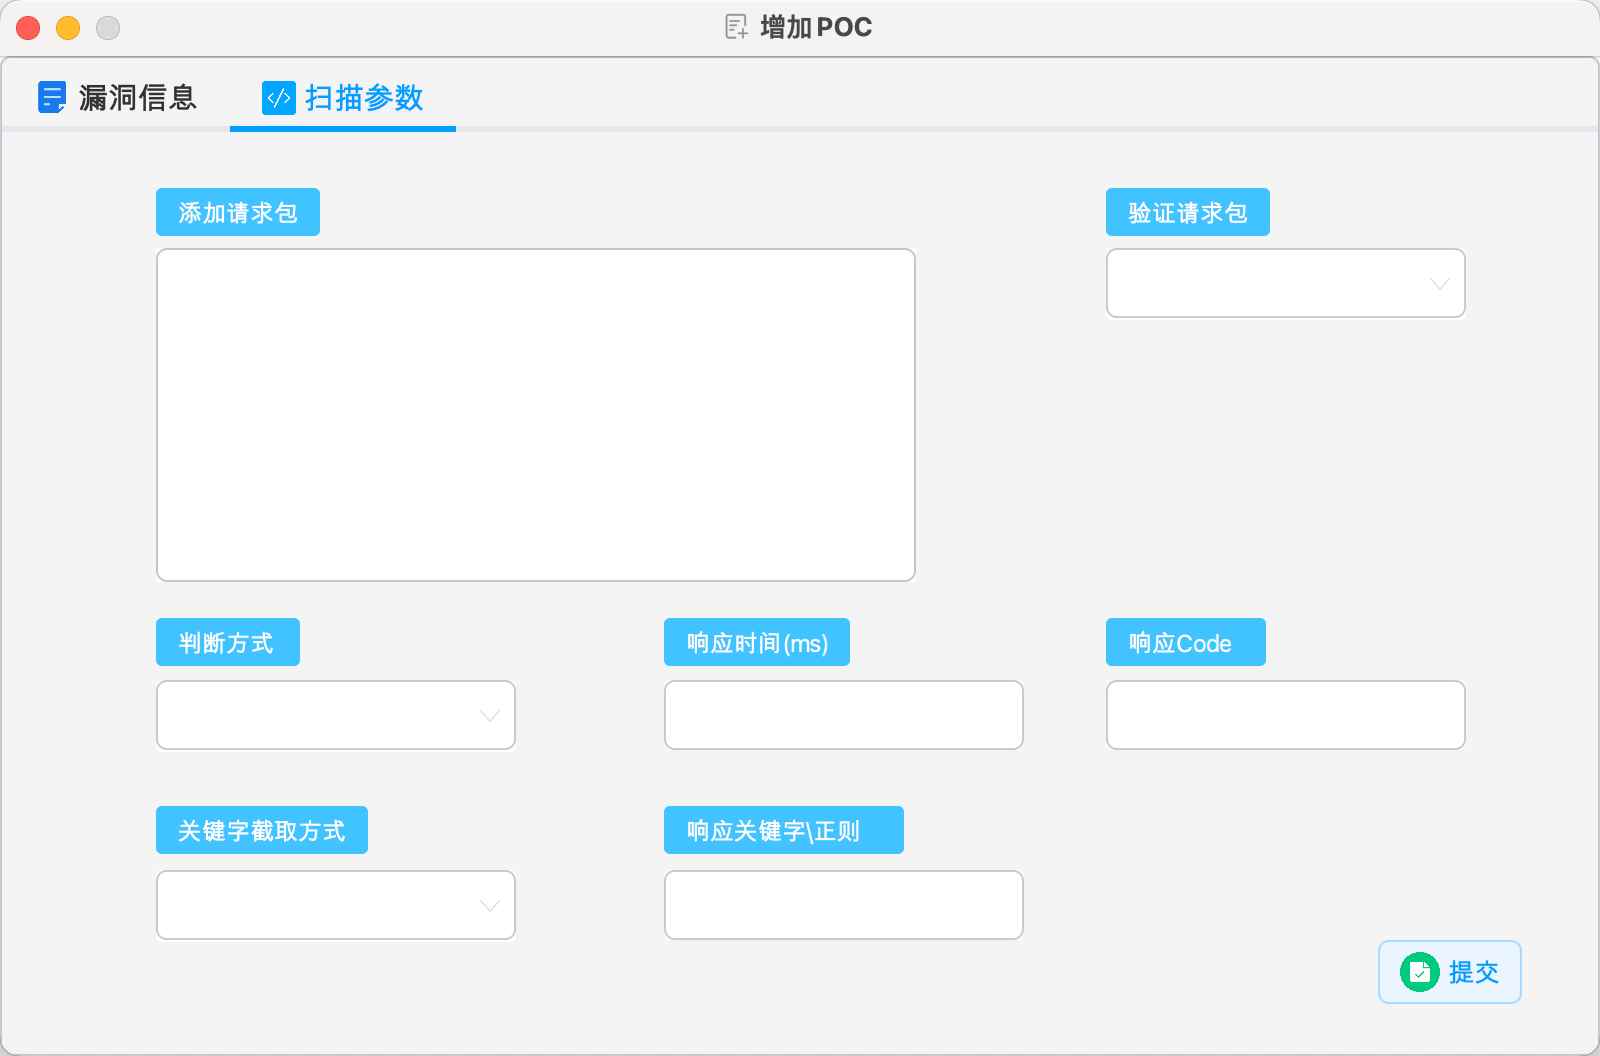Submit the form with 提交 button
Image resolution: width=1600 pixels, height=1056 pixels.
pos(1450,971)
